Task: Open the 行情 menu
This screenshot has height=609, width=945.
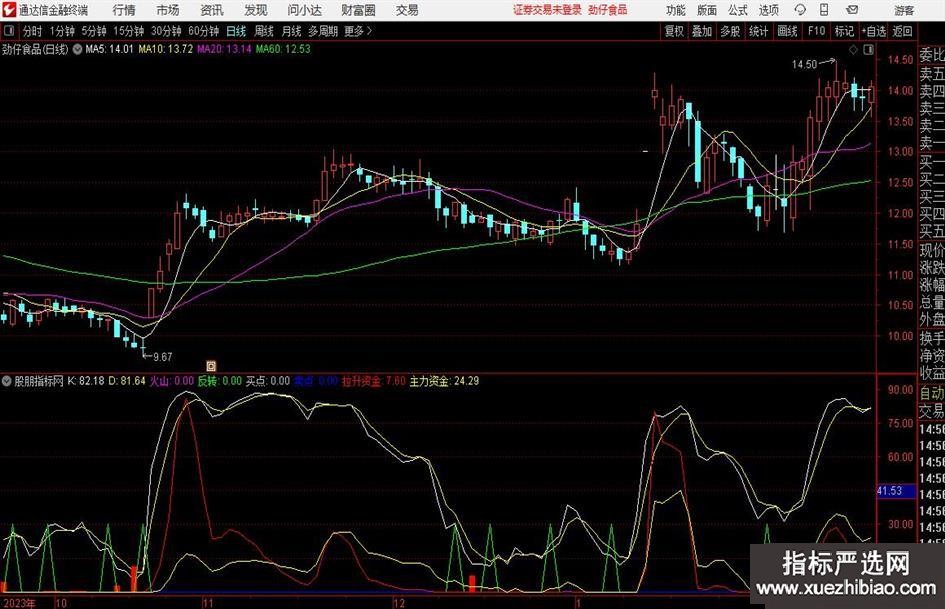Action: pos(124,10)
